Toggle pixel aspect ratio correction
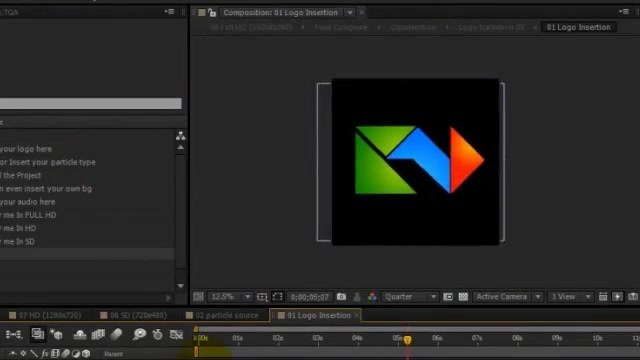Screen dimensions: 640x360 tap(603, 297)
